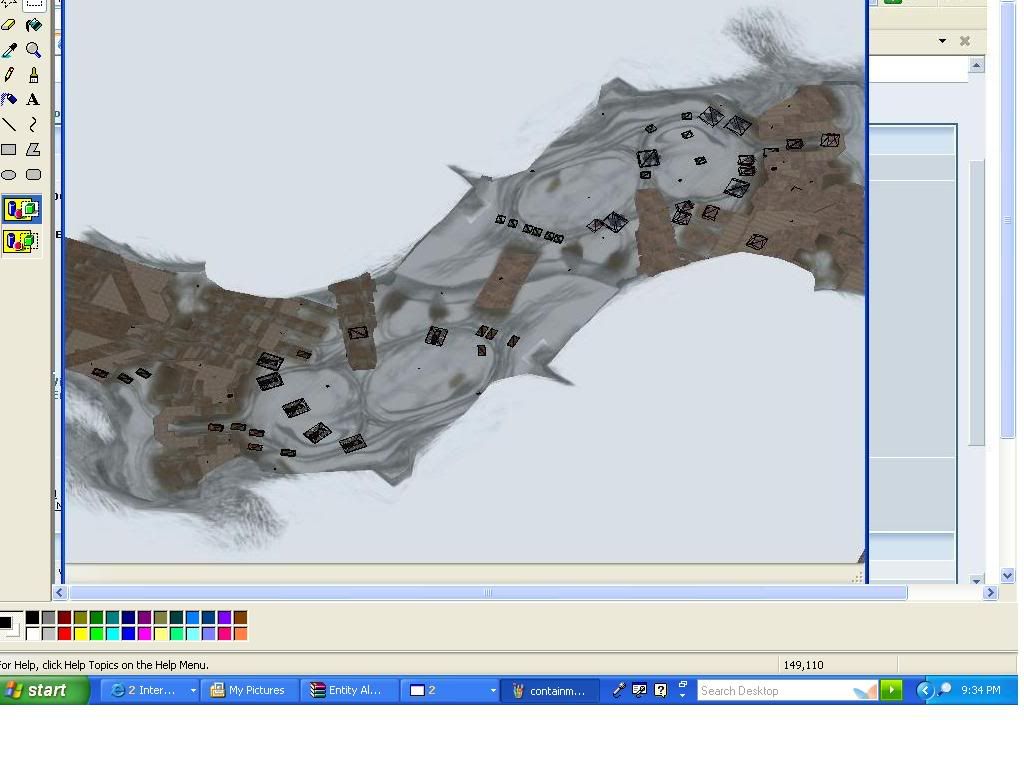Switch to the 'Entity Al...' taskbar window
Screen dimensions: 1024x768
coord(349,690)
